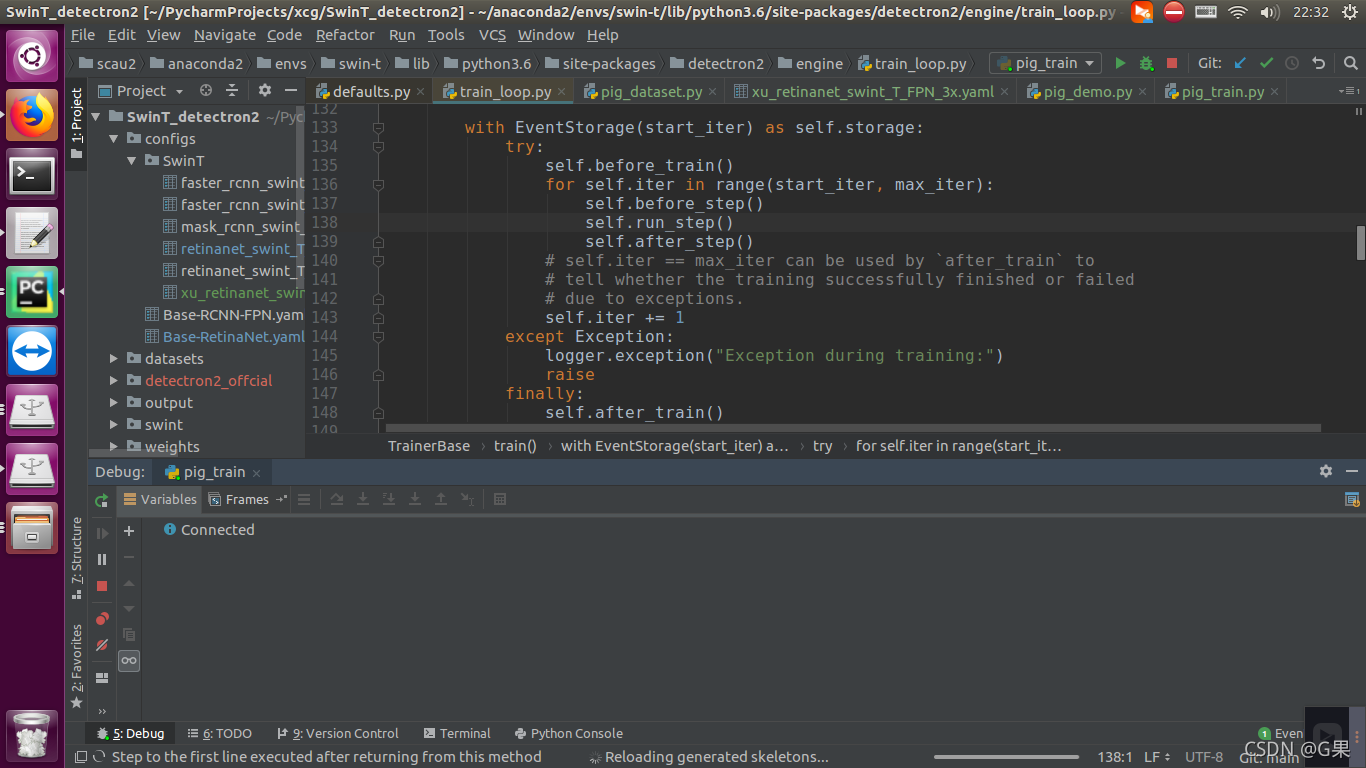Hide the Debug tool window
The height and width of the screenshot is (768, 1366).
tap(1352, 471)
